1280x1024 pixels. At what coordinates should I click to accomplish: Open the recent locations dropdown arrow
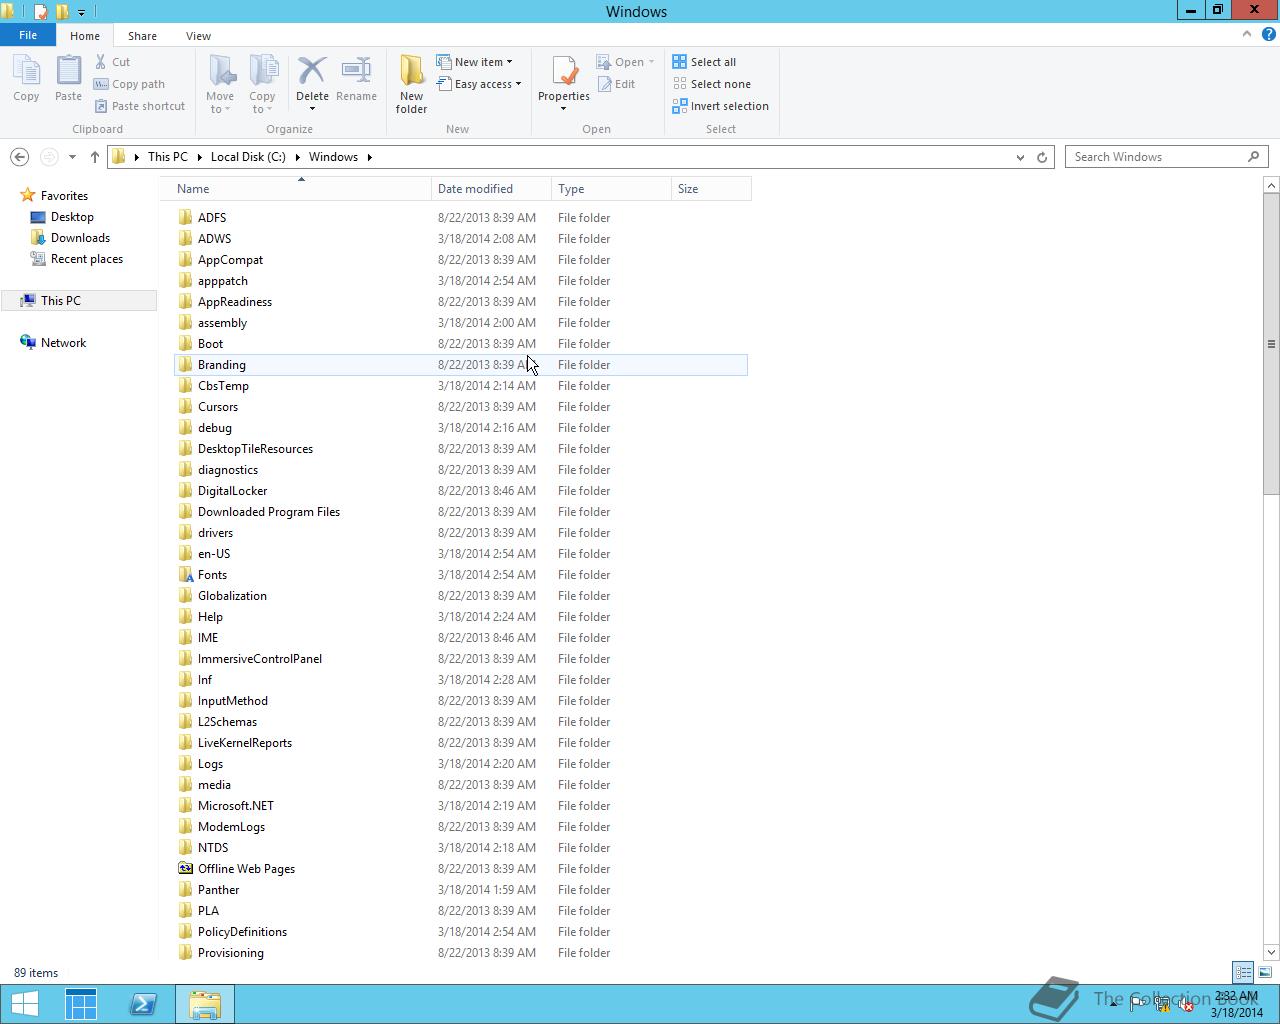72,157
